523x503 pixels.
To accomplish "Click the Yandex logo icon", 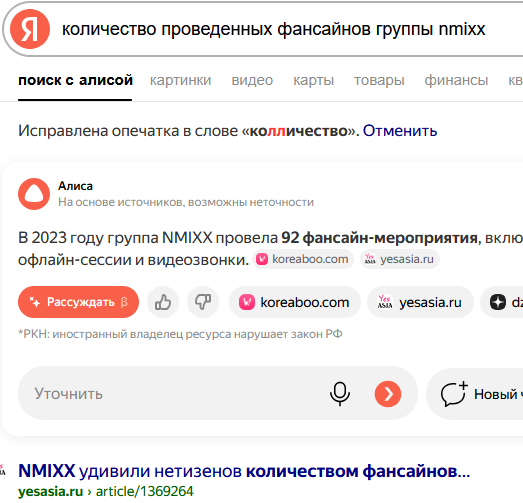I will [x=30, y=29].
